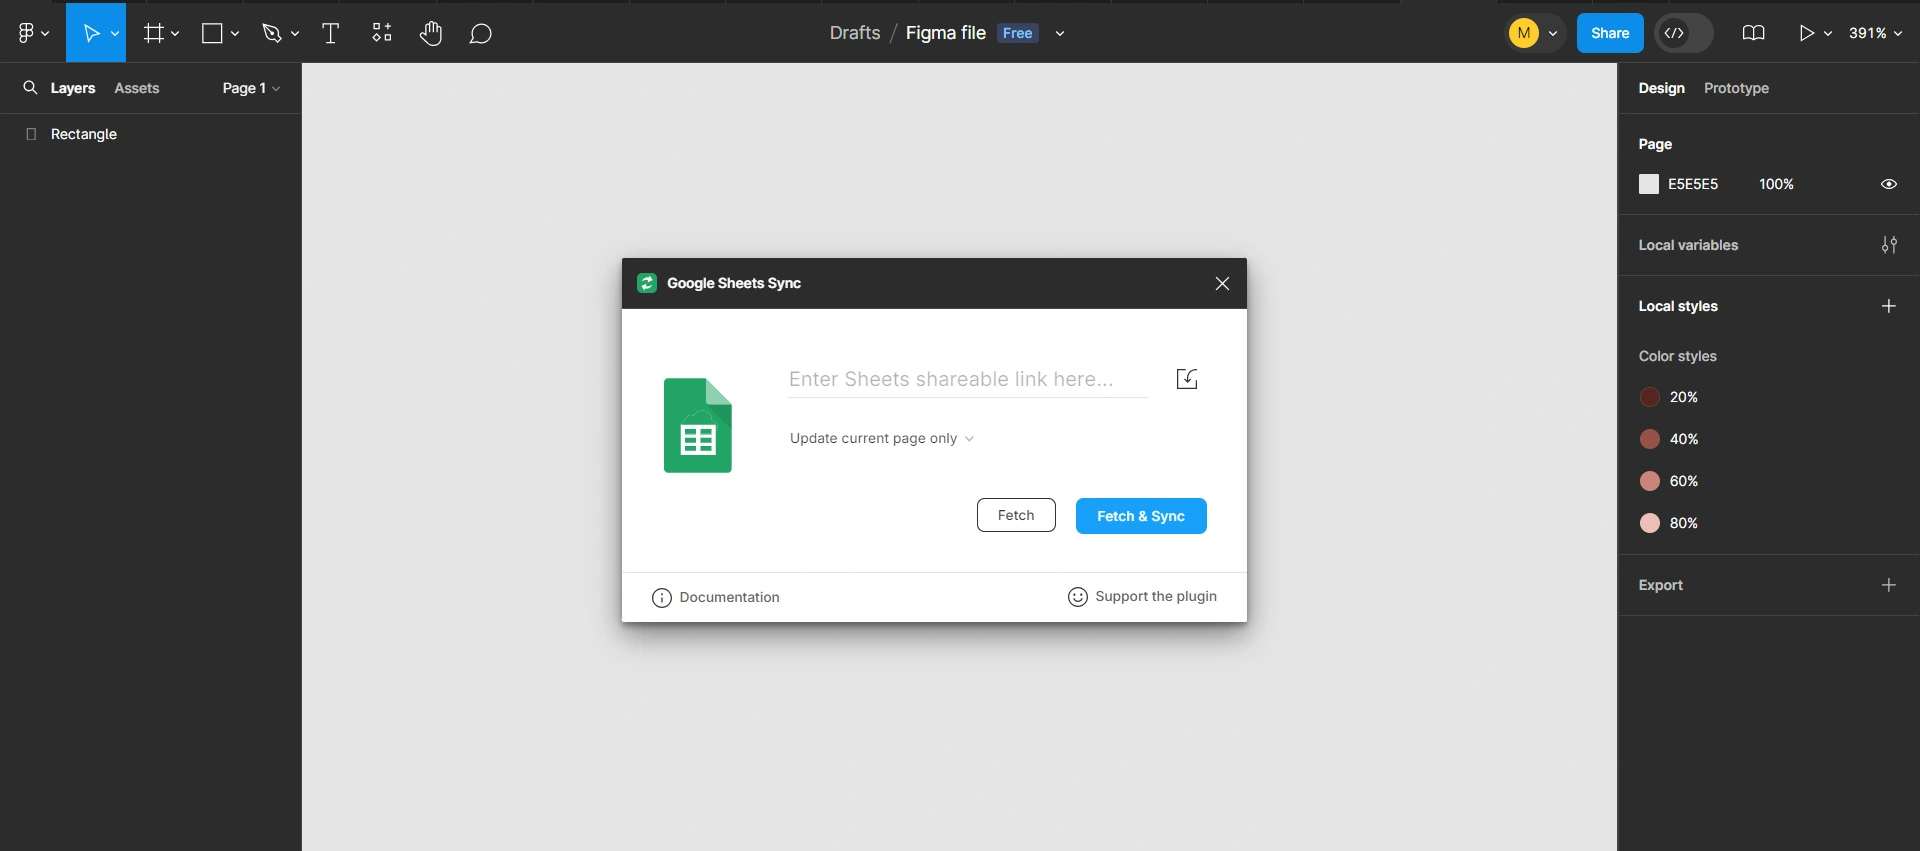Select the Text tool

click(x=330, y=33)
